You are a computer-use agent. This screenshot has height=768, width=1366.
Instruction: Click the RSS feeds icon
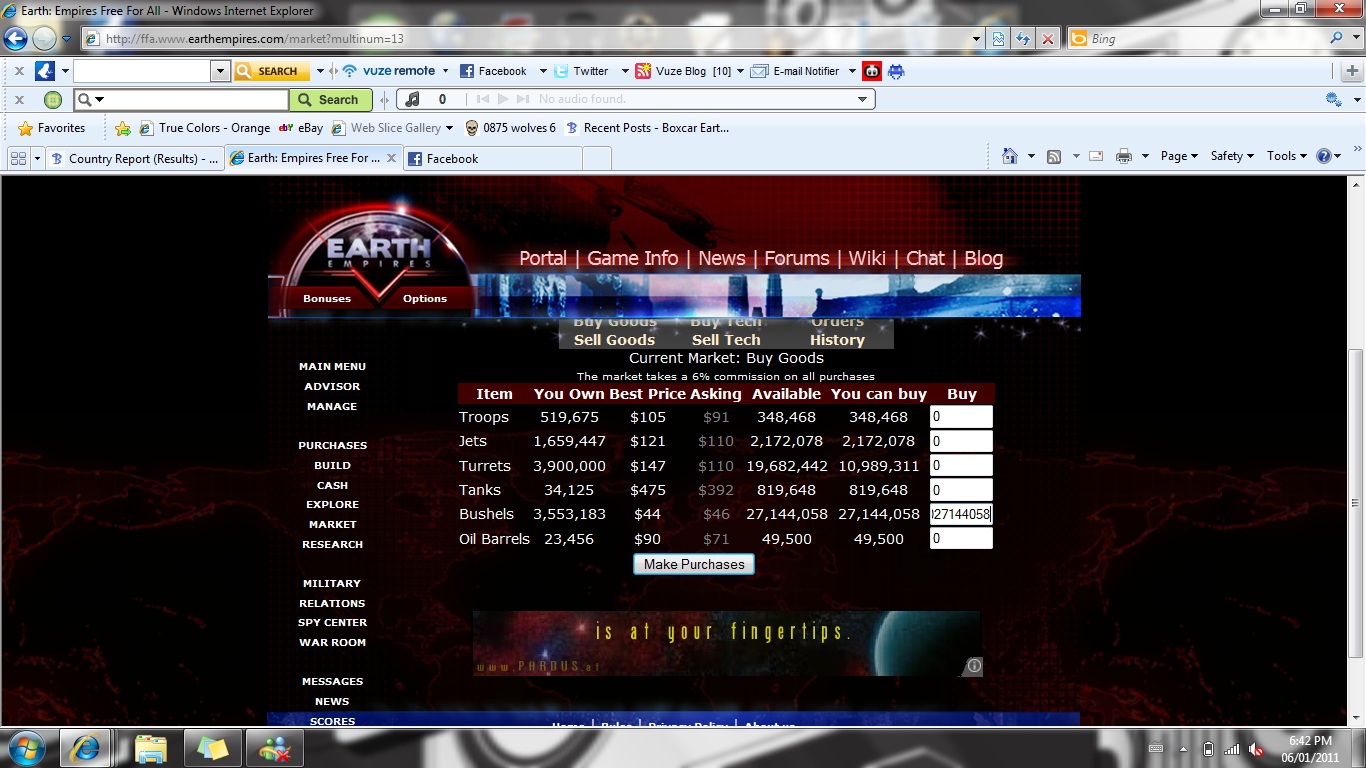[x=1053, y=156]
